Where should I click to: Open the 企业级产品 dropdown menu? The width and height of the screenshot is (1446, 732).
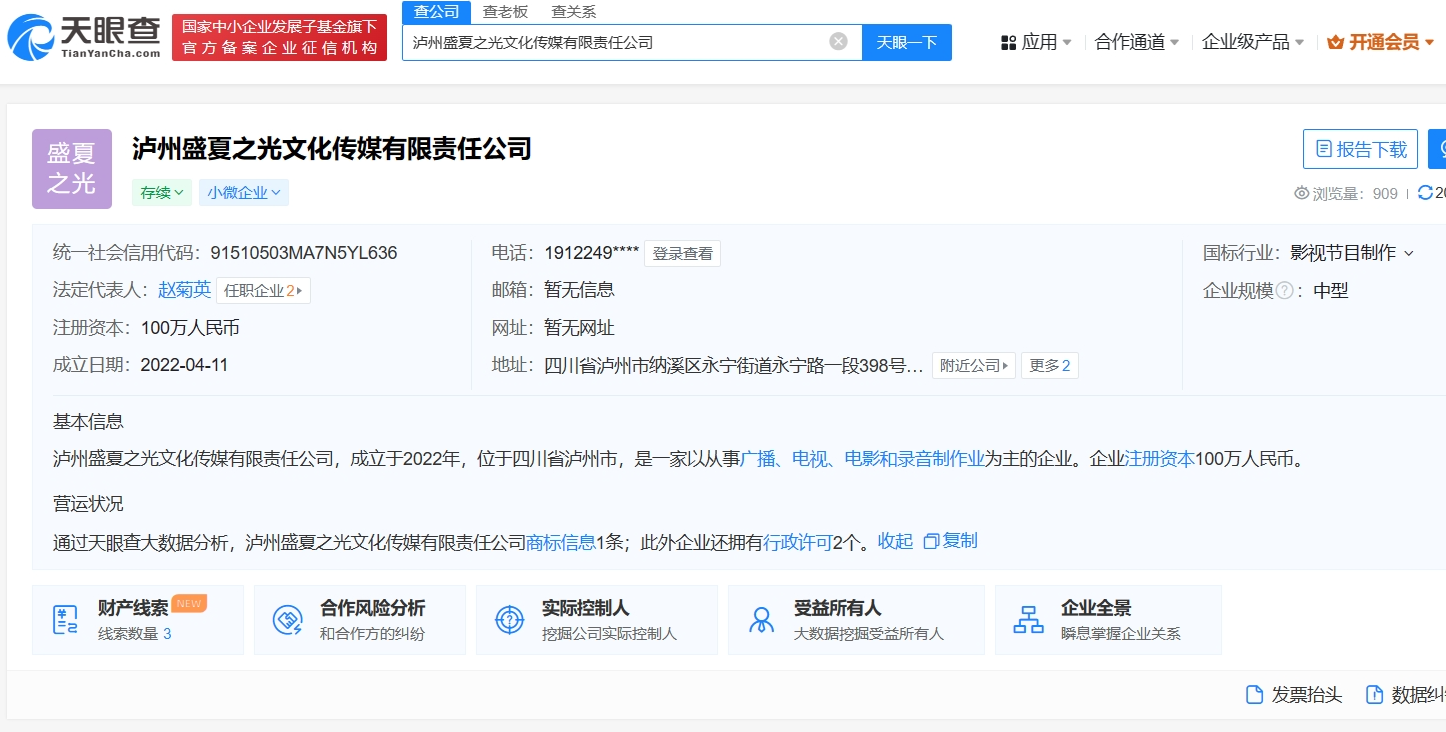point(1253,42)
